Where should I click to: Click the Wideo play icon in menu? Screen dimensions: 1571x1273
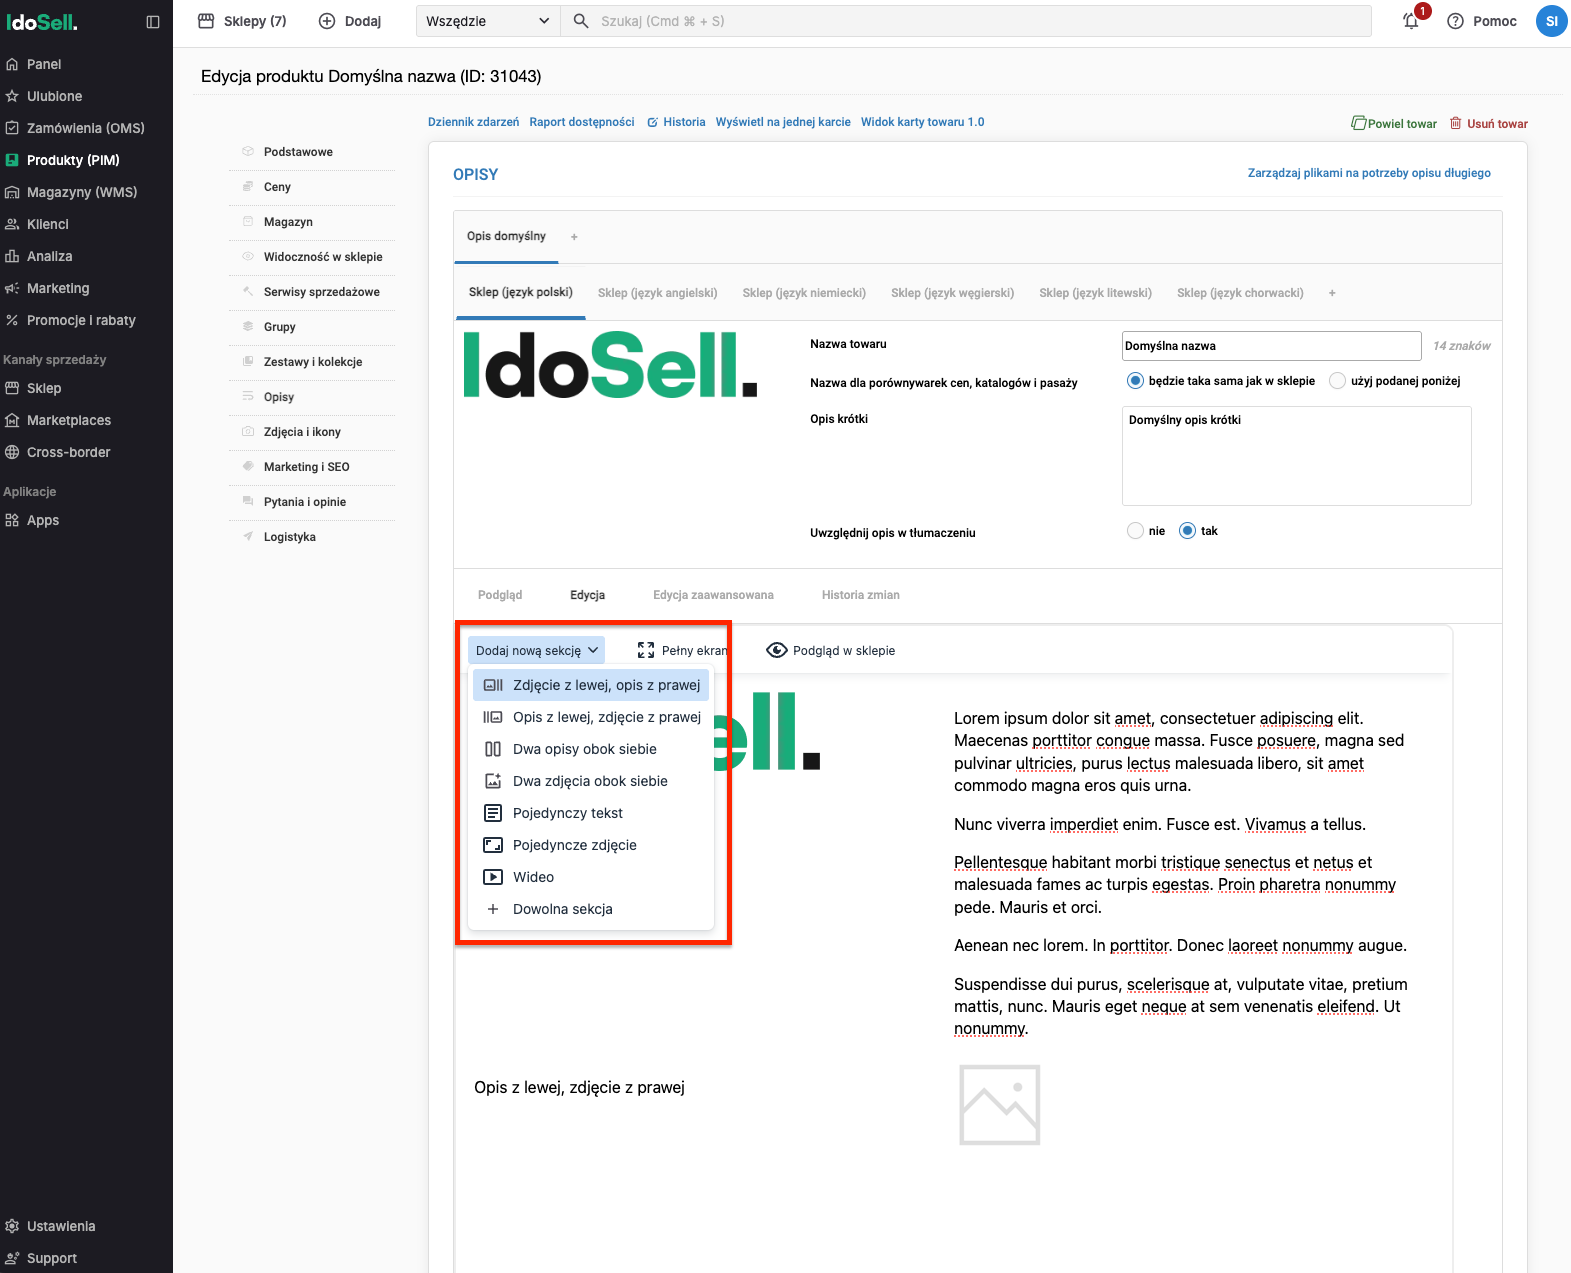(x=493, y=877)
